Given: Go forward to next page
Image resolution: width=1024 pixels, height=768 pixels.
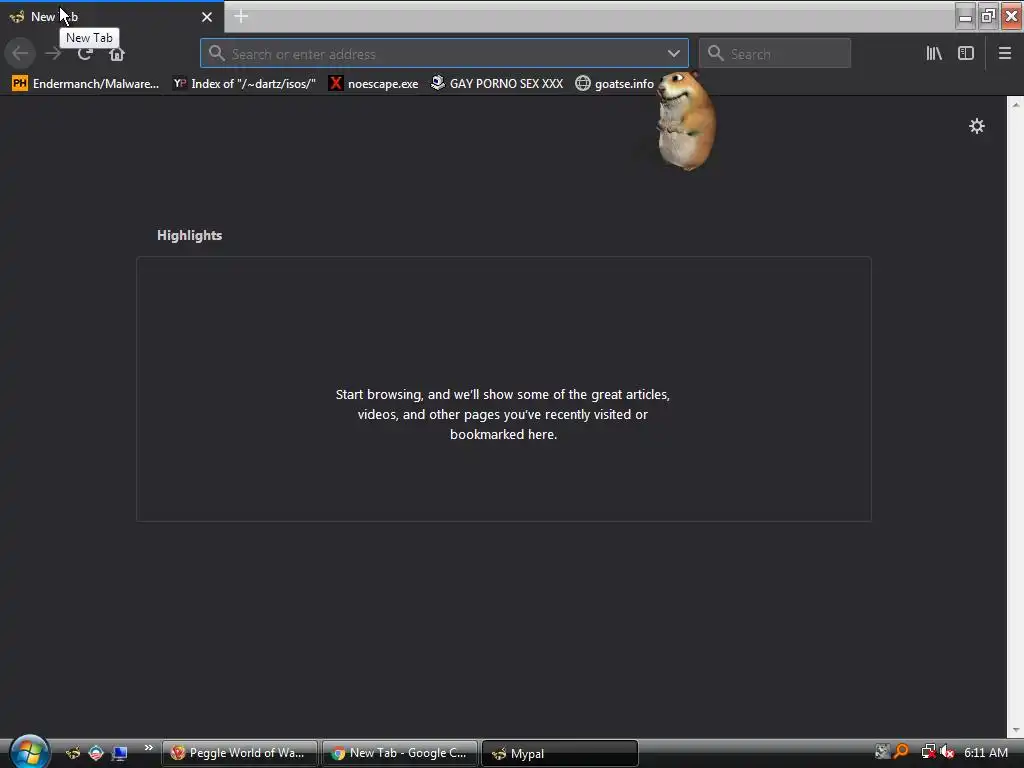Looking at the screenshot, I should click(54, 54).
